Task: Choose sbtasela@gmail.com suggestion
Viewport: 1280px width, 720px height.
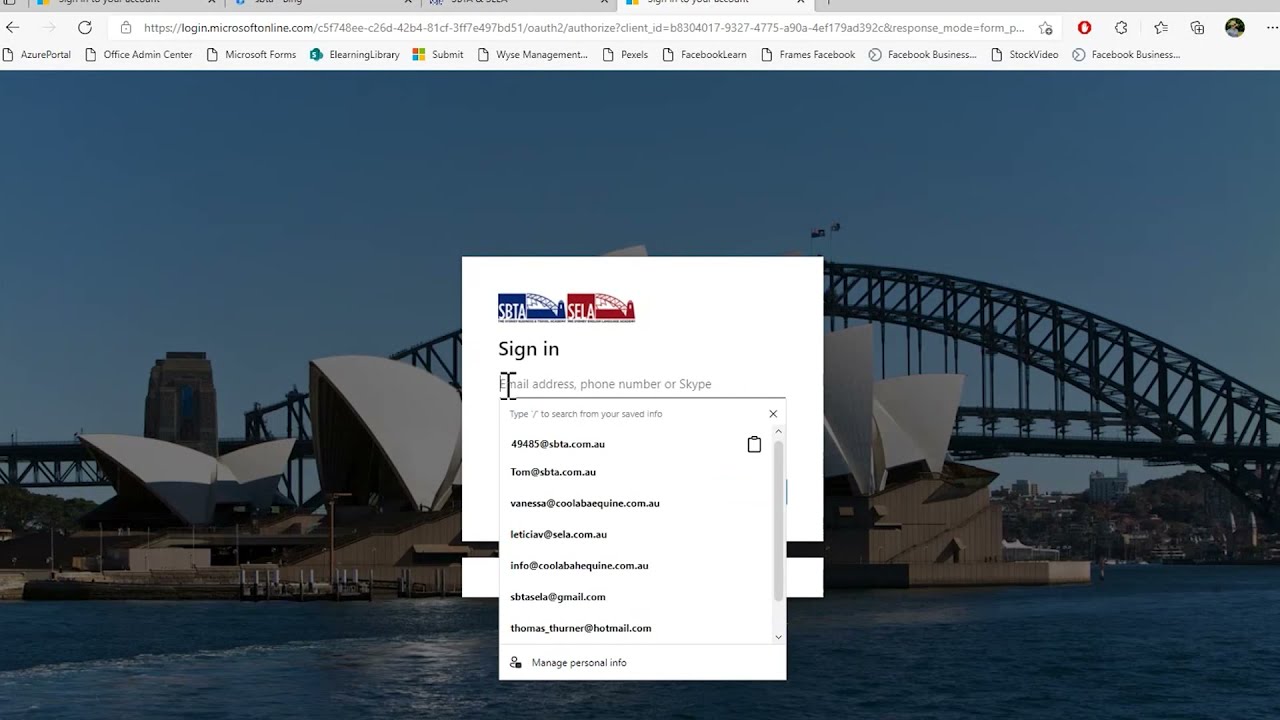Action: pyautogui.click(x=558, y=597)
